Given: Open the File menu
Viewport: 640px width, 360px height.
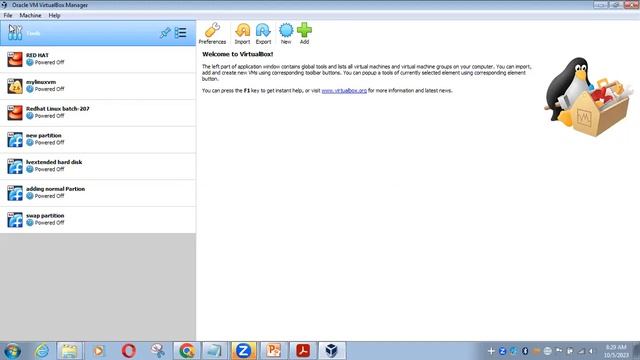Looking at the screenshot, I should pos(8,15).
